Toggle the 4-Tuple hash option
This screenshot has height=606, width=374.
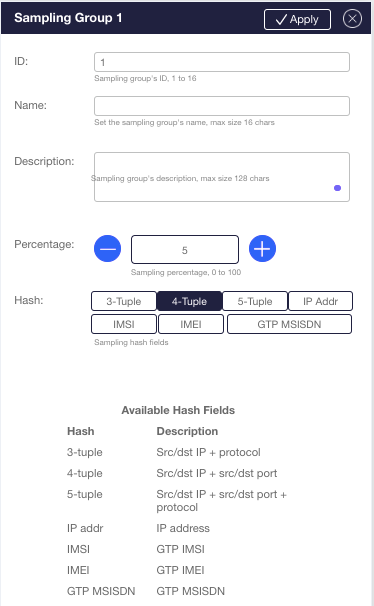189,301
